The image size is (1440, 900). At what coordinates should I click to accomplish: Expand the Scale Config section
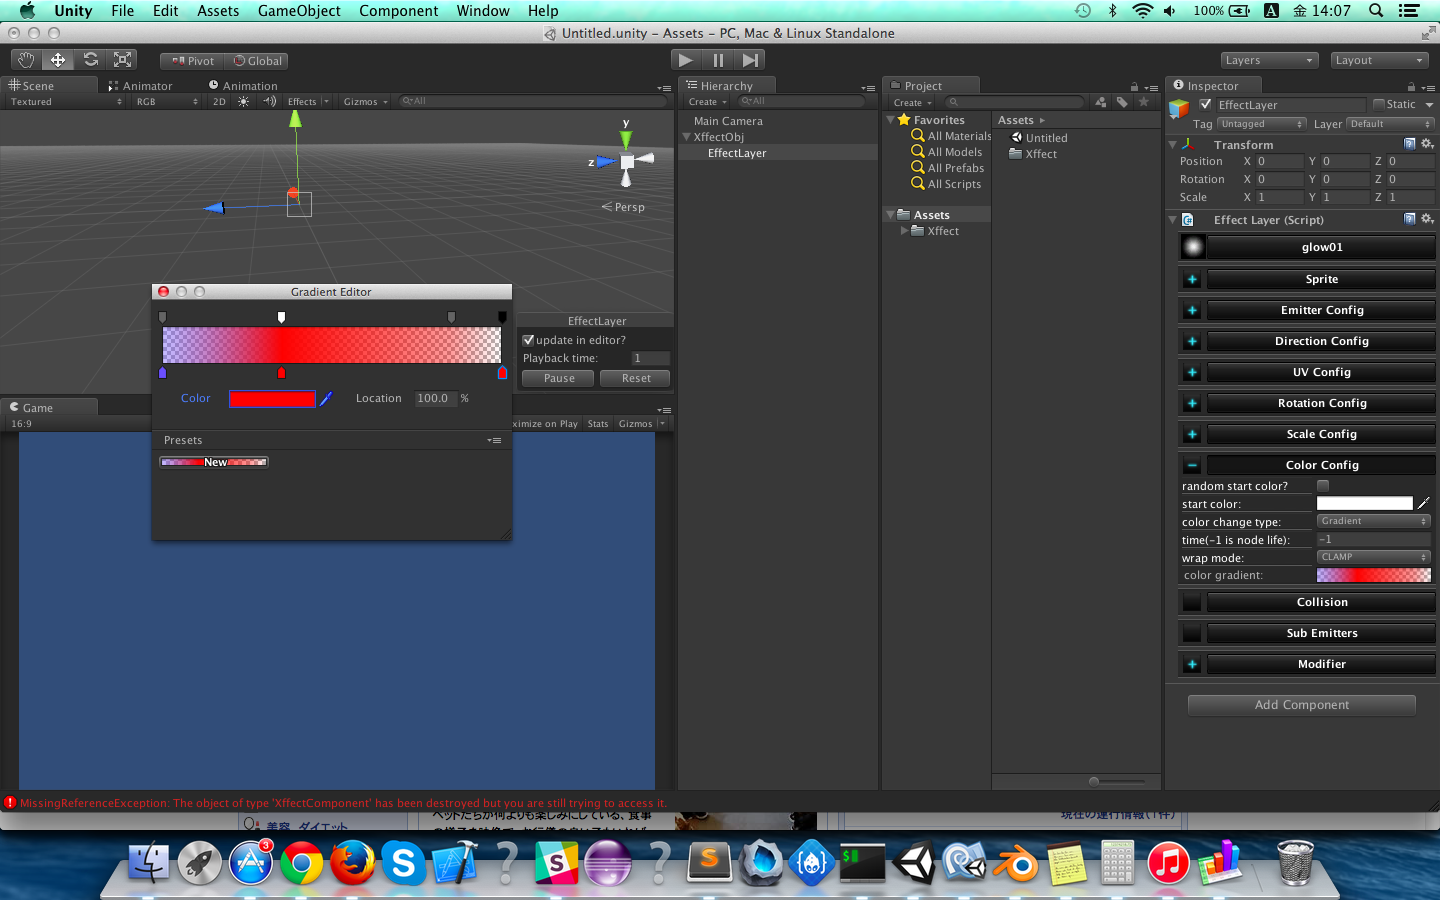coord(1192,434)
